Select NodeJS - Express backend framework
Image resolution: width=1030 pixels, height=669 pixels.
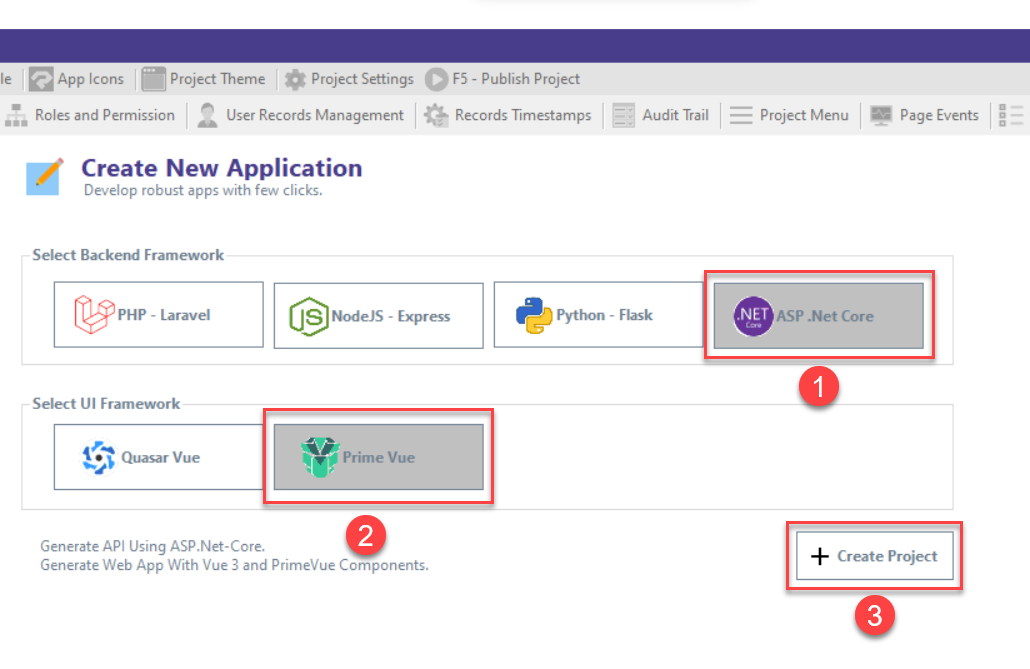click(x=378, y=315)
